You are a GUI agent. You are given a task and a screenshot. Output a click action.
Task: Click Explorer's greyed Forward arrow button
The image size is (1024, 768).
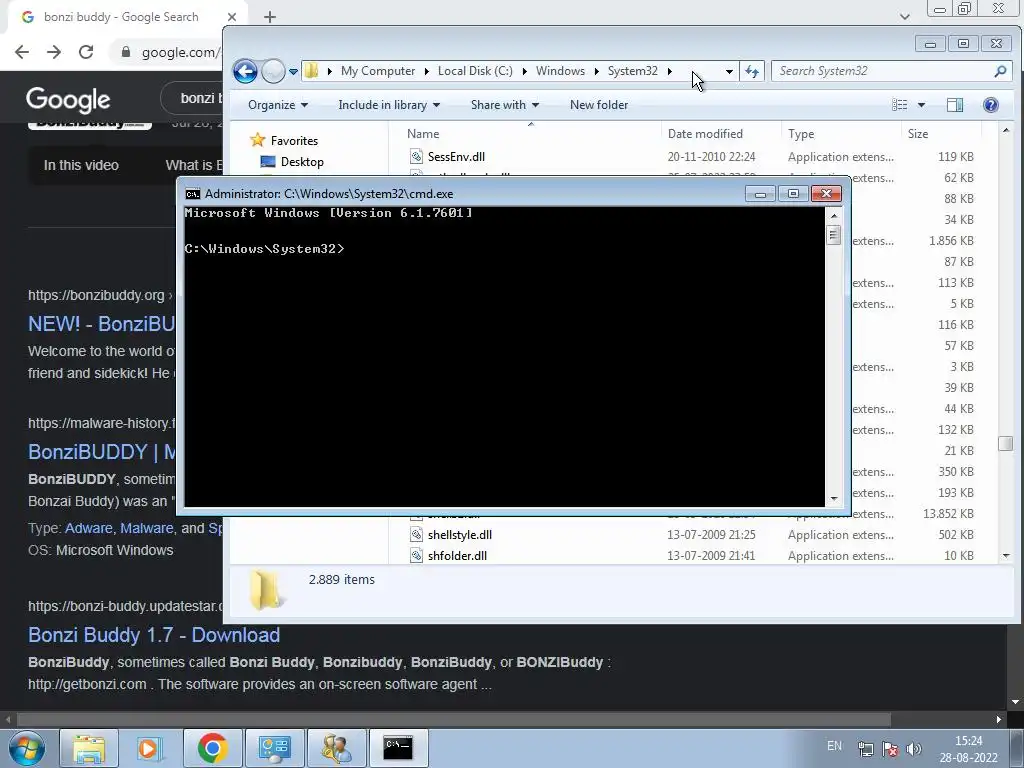point(273,71)
